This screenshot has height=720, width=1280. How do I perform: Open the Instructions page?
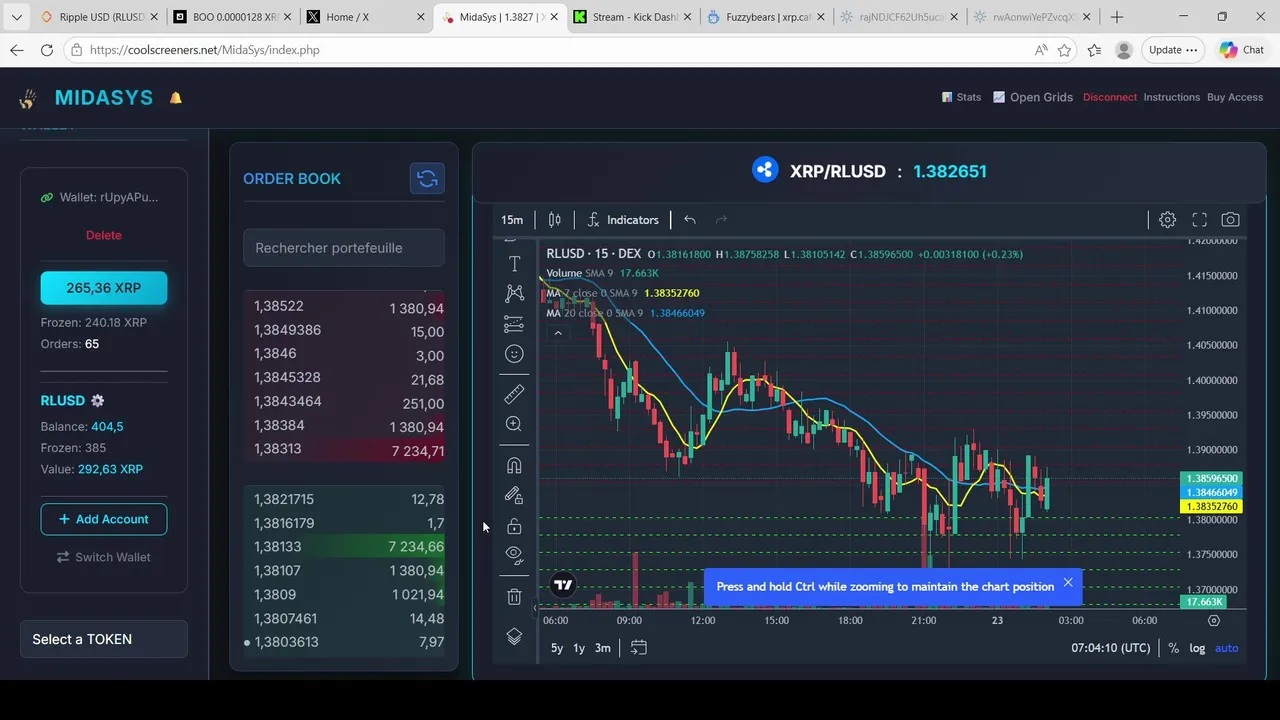pyautogui.click(x=1171, y=97)
